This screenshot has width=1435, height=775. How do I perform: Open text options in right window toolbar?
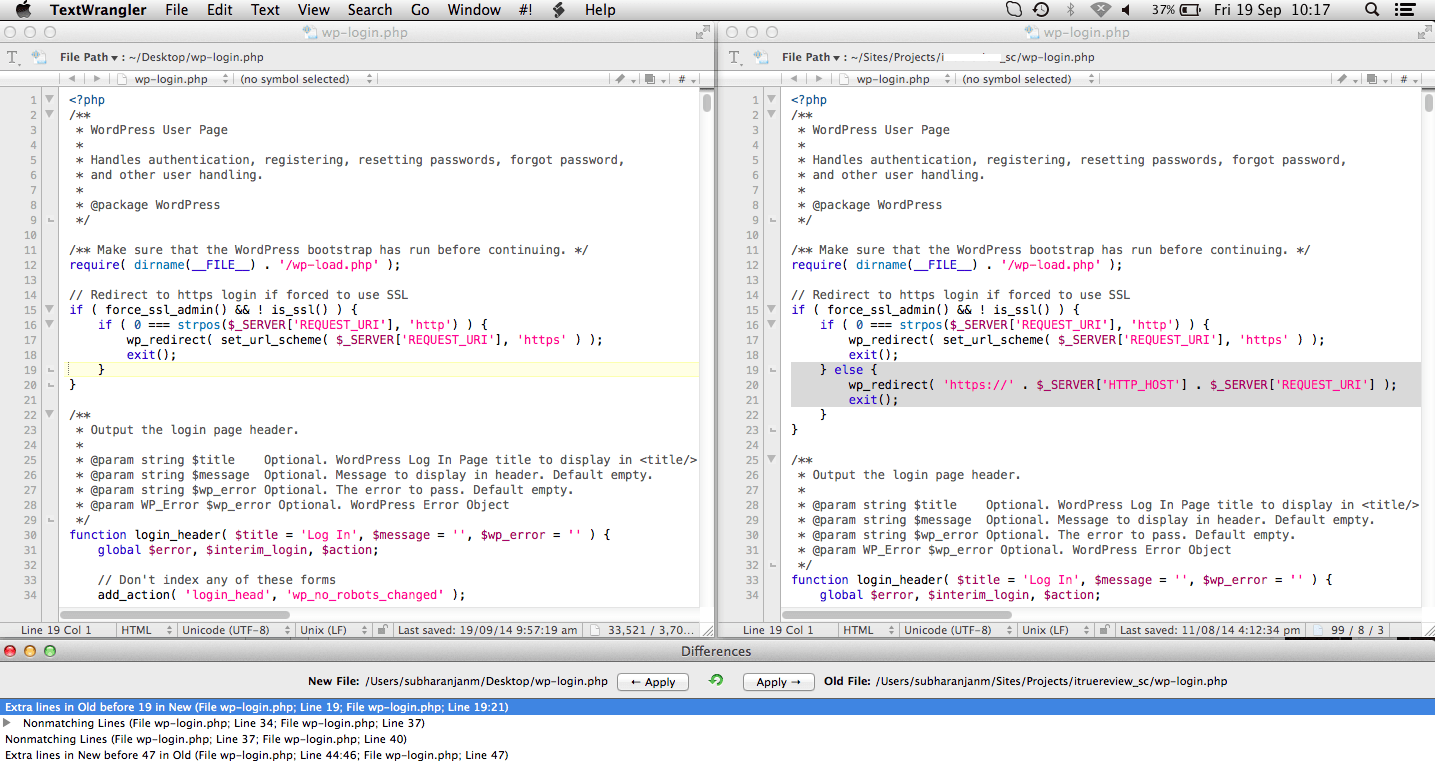(x=737, y=57)
